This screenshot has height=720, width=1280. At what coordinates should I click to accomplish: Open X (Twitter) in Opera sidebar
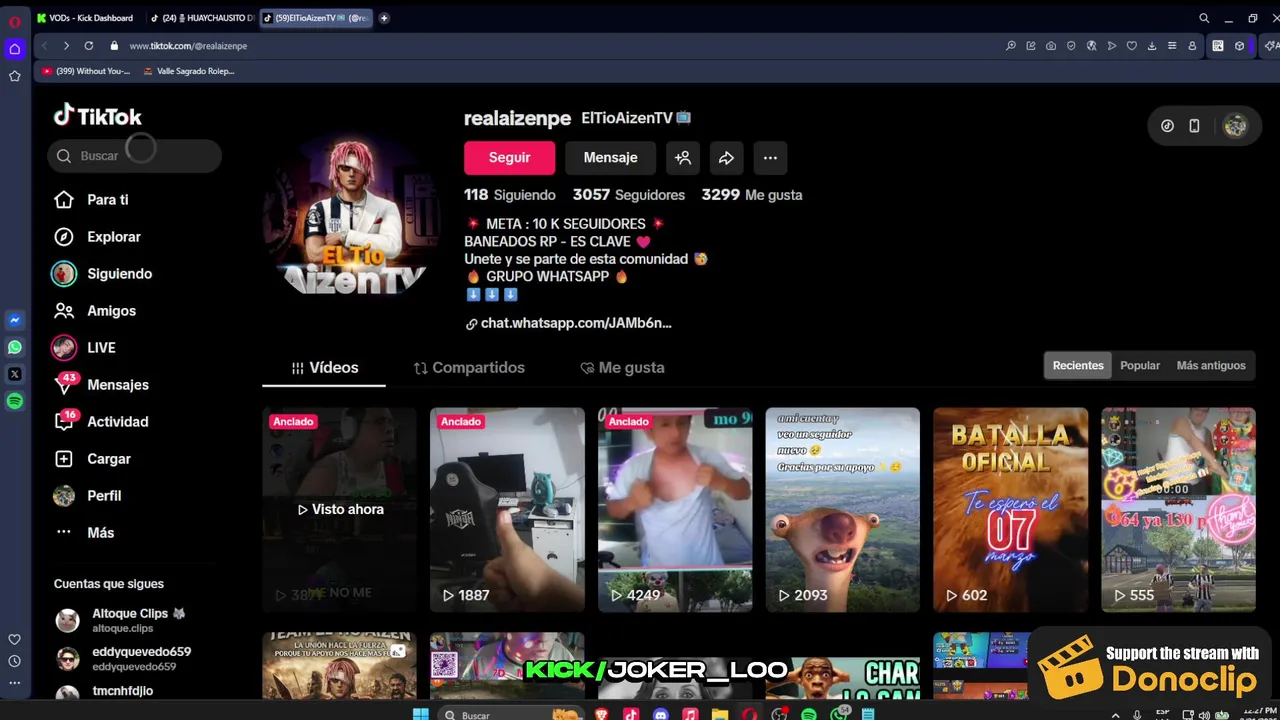click(x=14, y=374)
